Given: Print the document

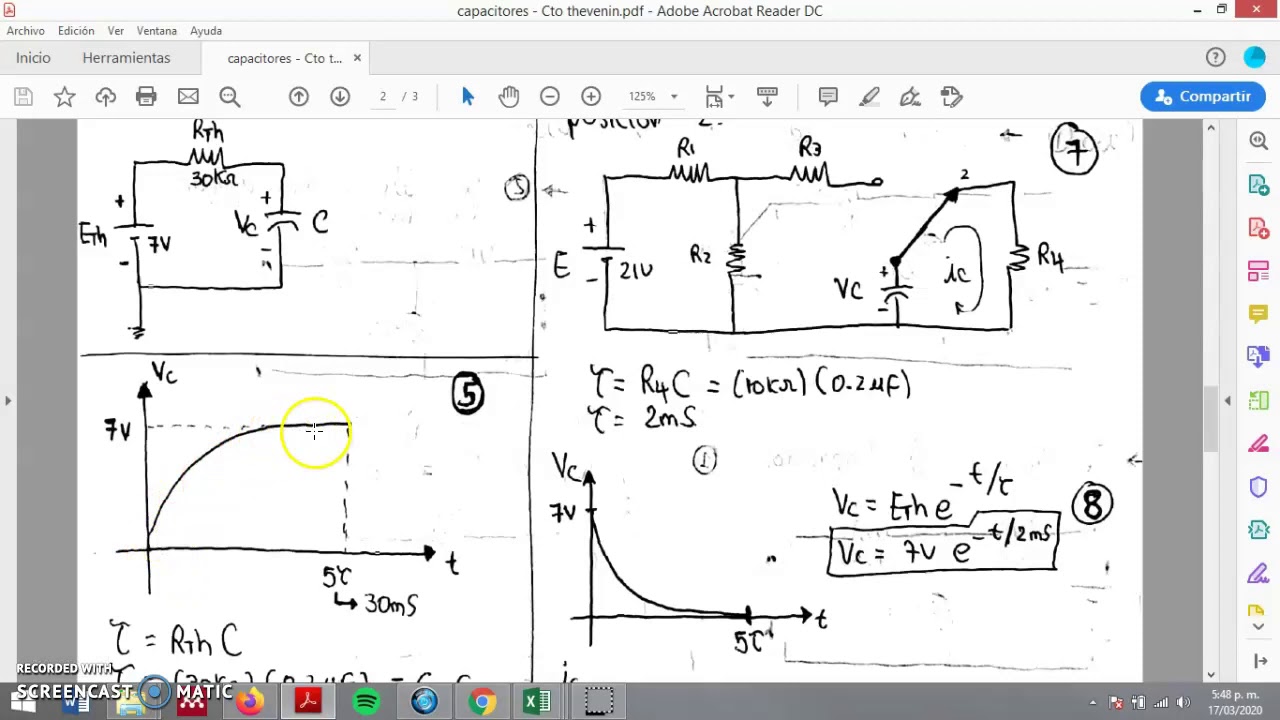Looking at the screenshot, I should [146, 96].
